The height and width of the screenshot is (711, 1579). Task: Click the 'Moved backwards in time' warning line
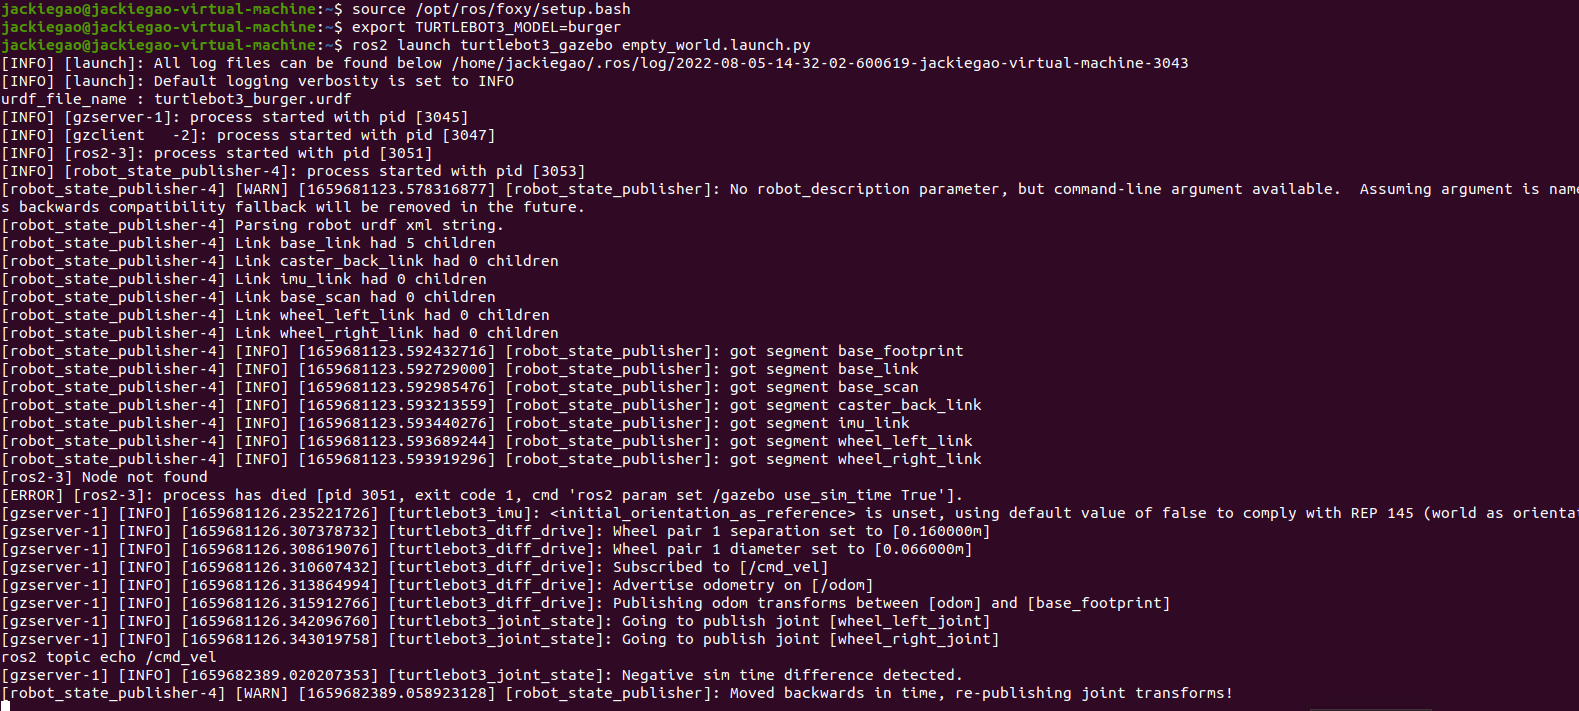(618, 693)
